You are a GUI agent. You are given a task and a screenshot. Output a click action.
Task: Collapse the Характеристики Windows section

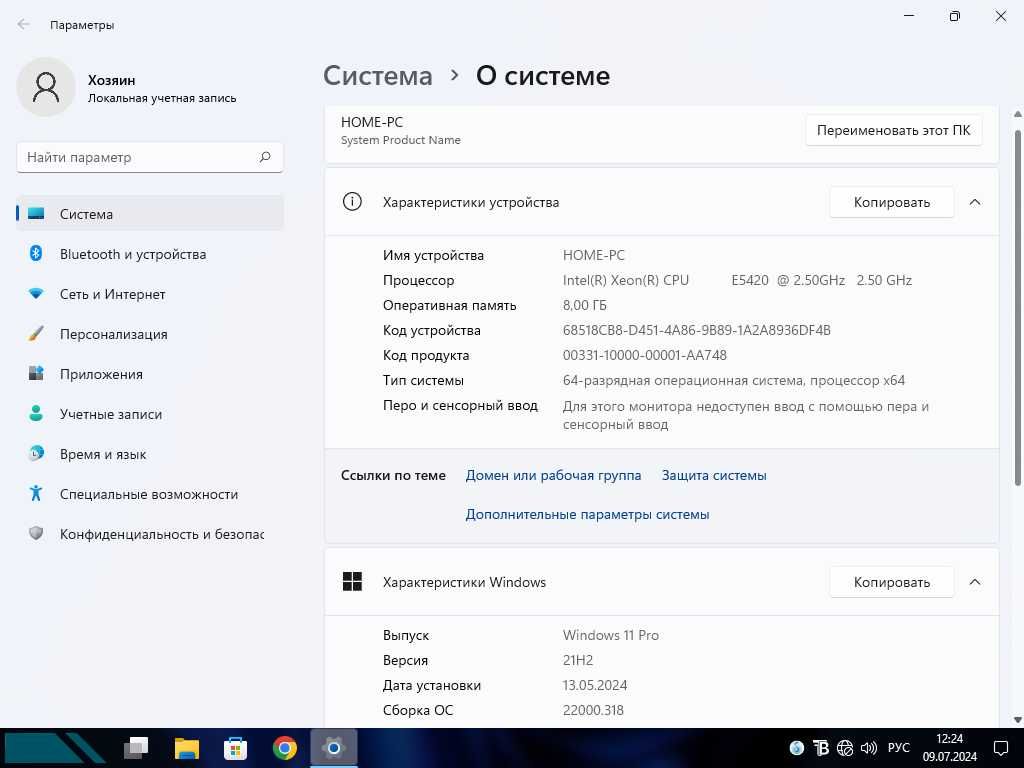click(975, 581)
